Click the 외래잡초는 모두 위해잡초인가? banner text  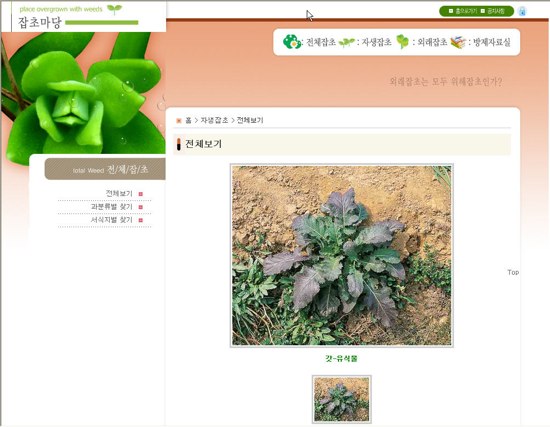[x=445, y=82]
